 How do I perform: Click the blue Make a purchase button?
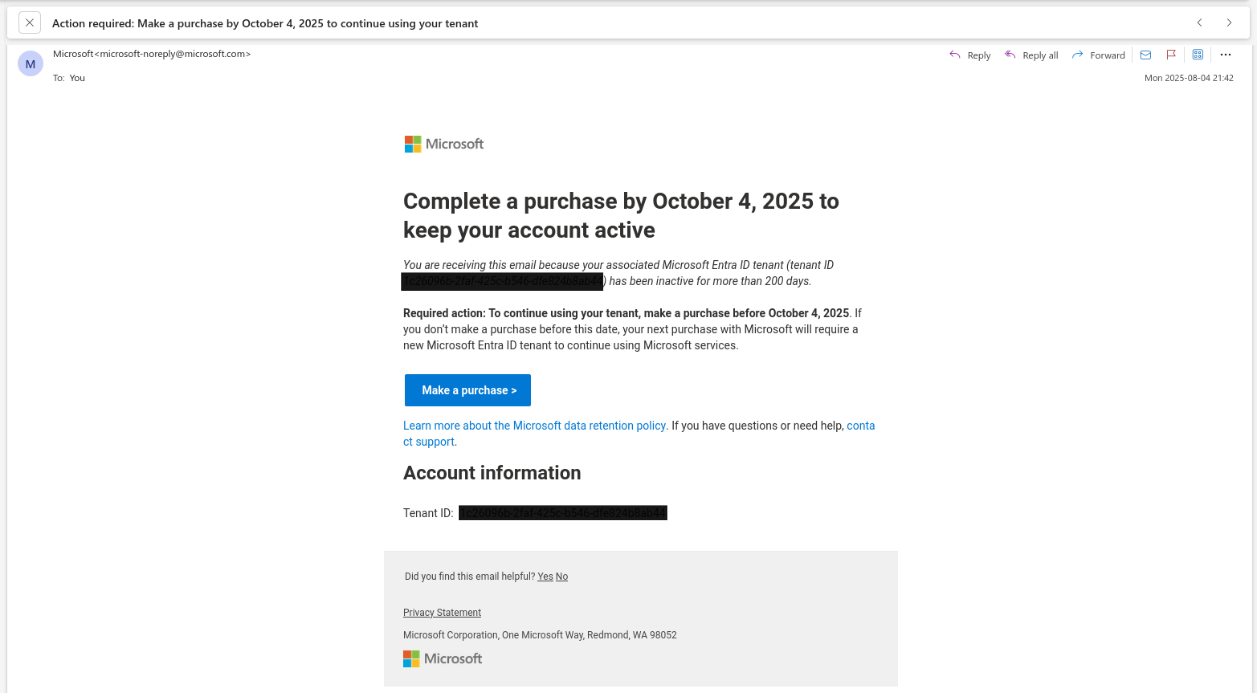click(468, 390)
